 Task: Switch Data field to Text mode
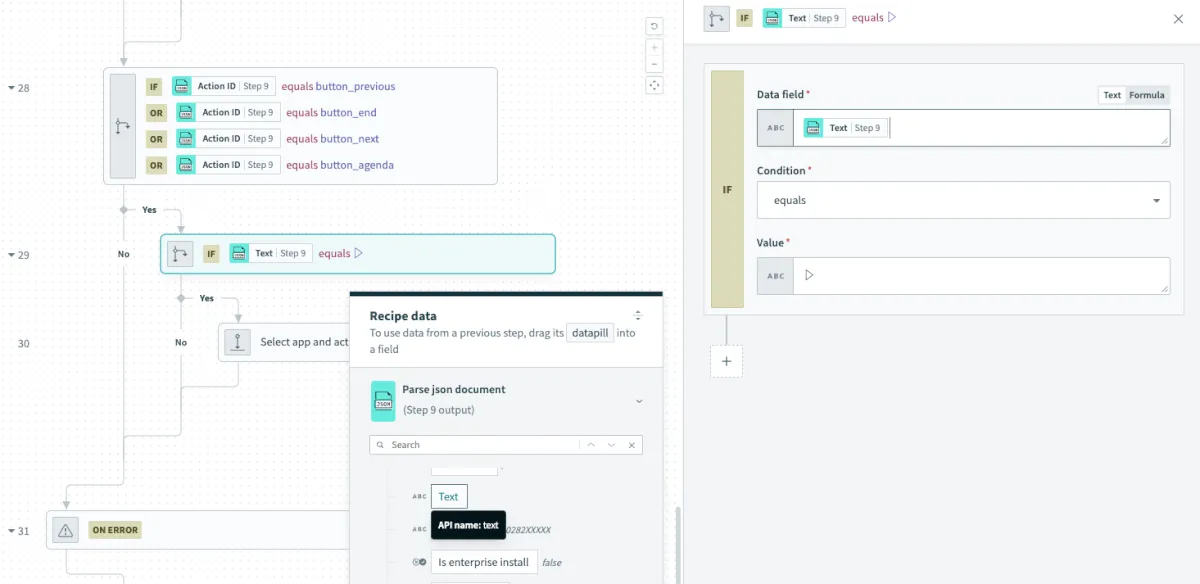point(1112,95)
